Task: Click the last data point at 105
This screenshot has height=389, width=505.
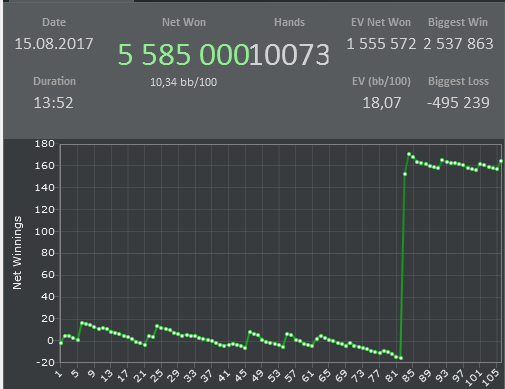Action: tap(501, 161)
